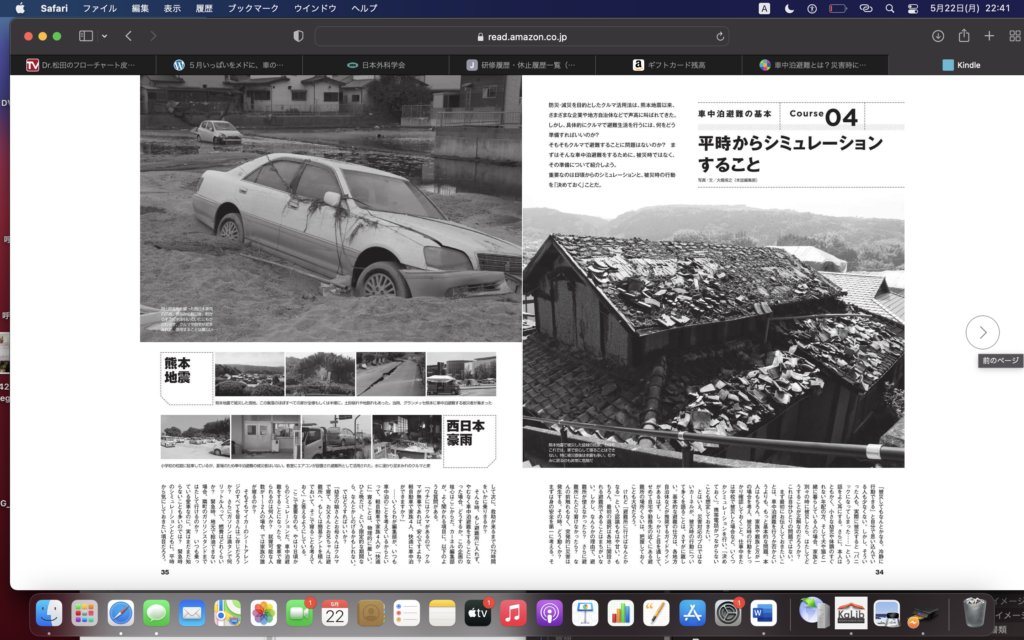Toggle the Safari sidebar button
Screen dimensions: 1024x640
tap(85, 36)
